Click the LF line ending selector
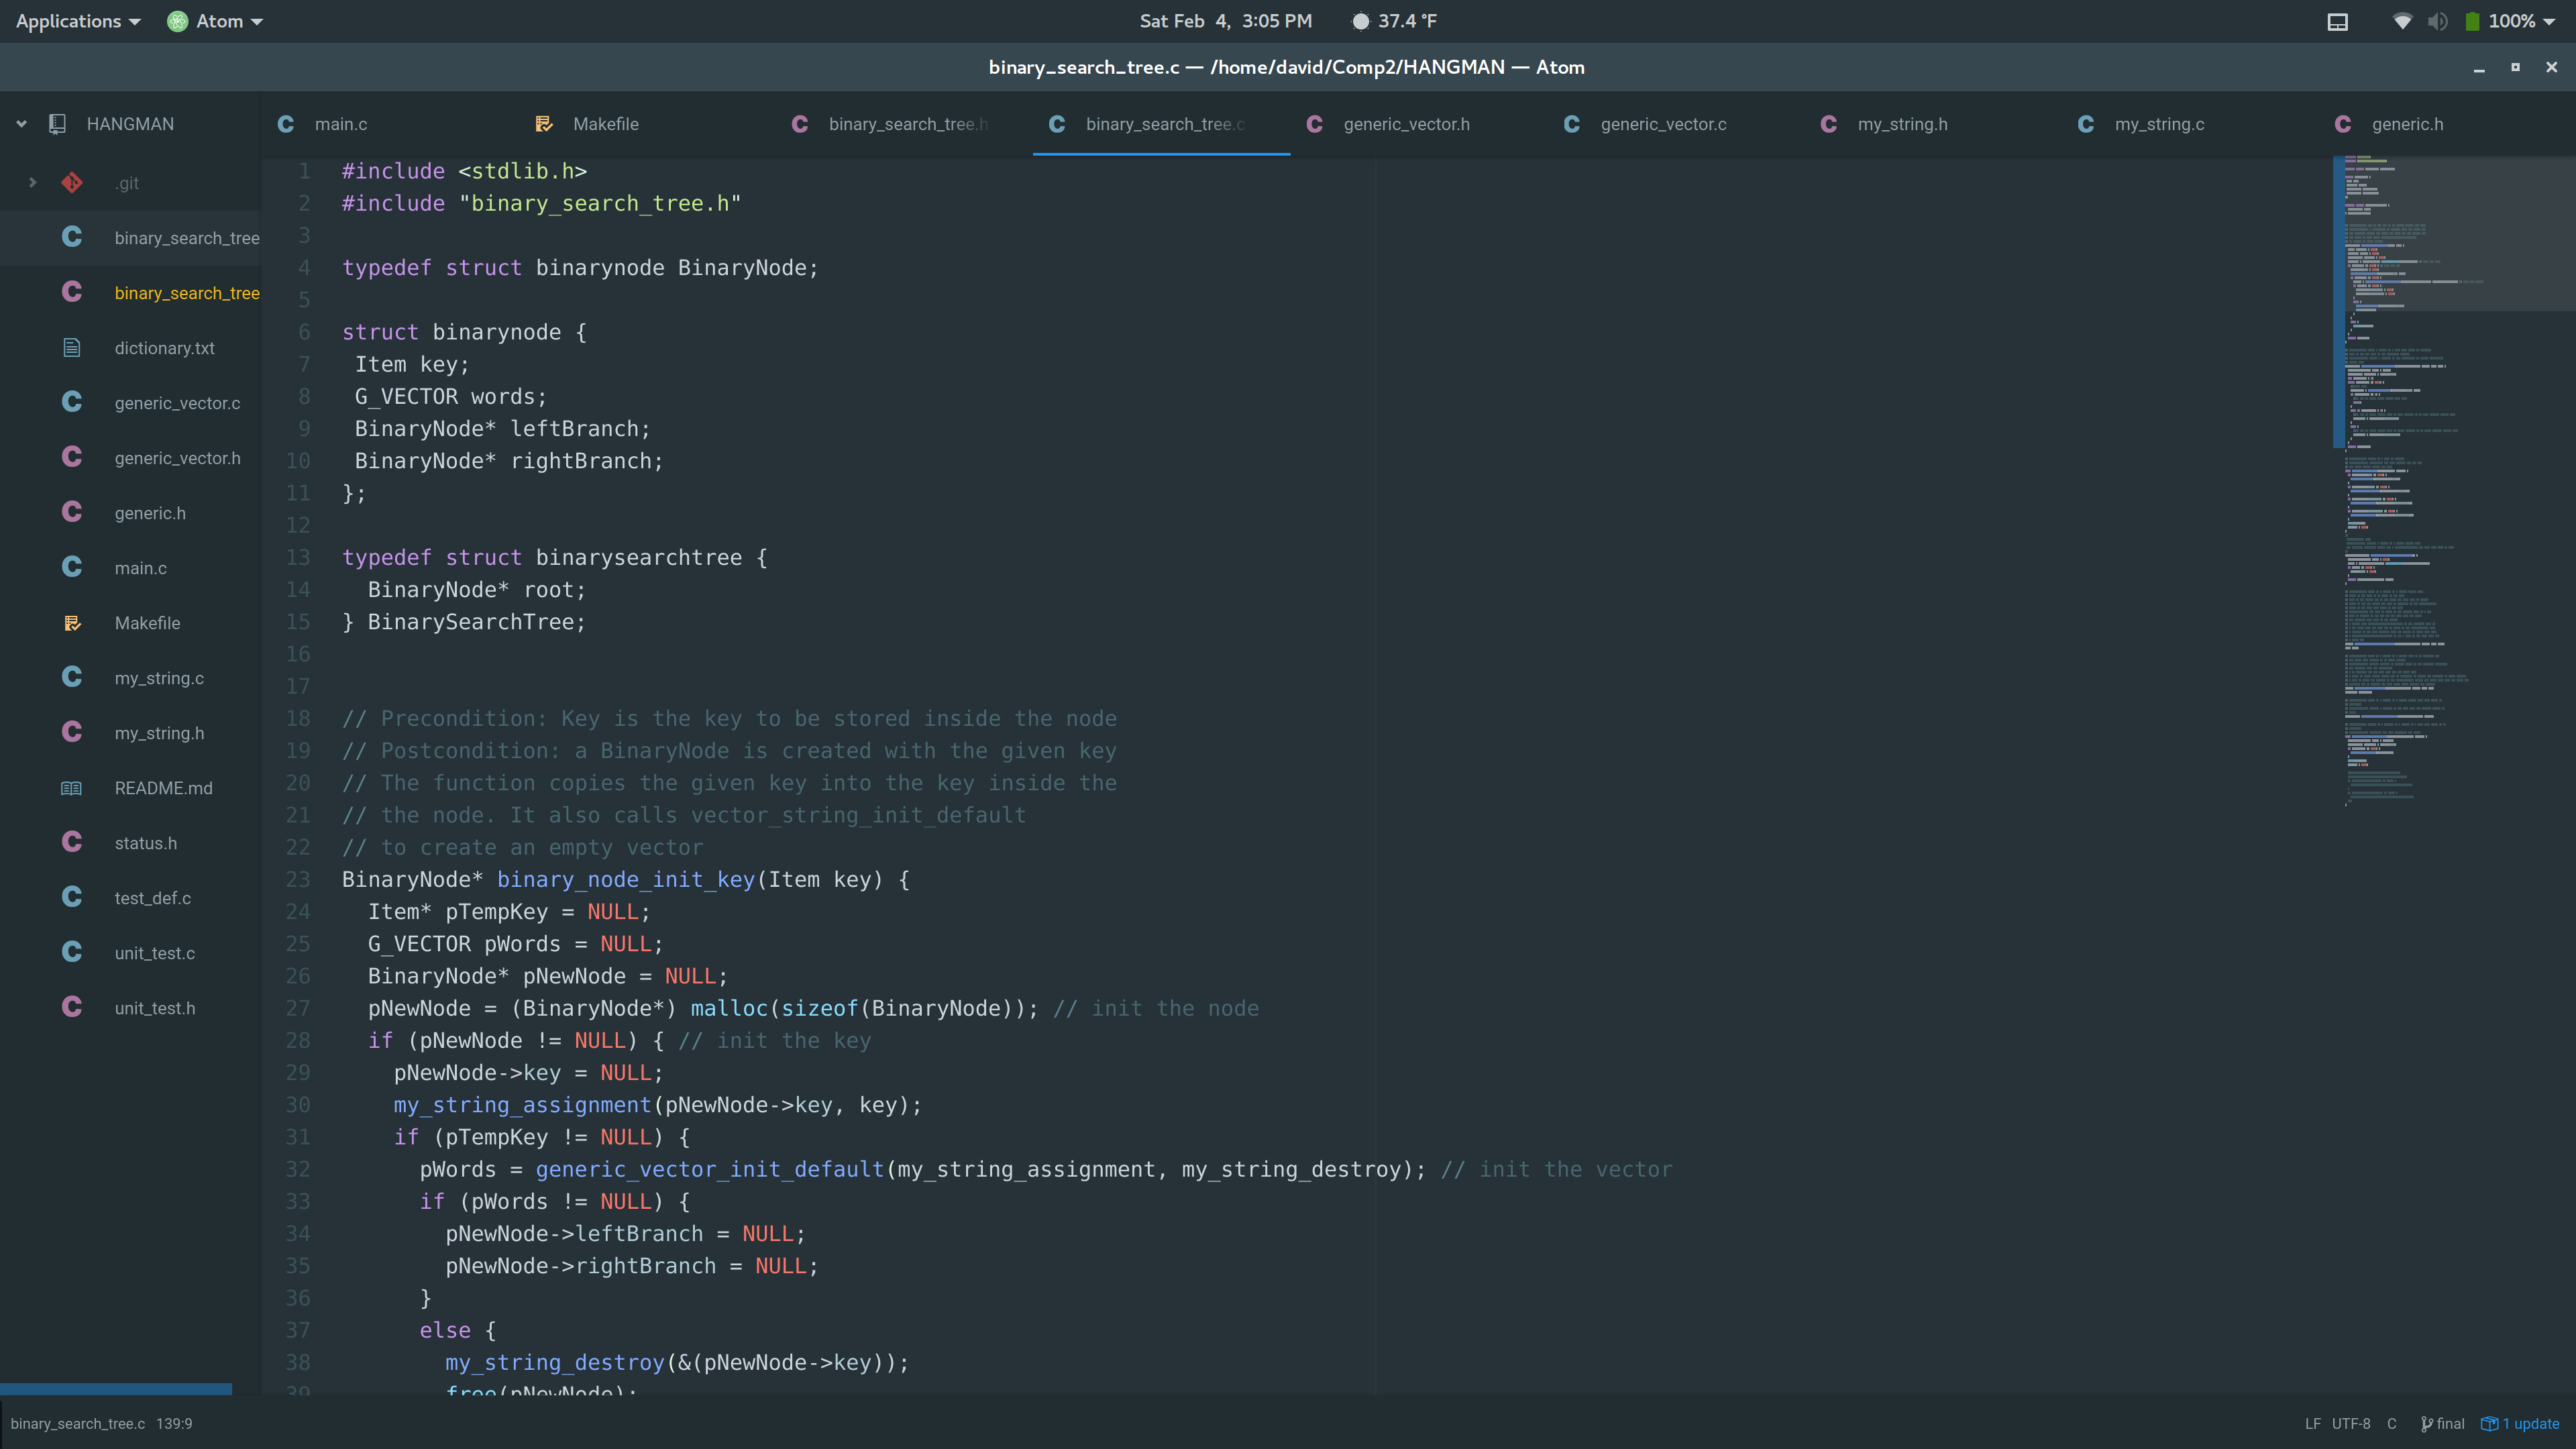2576x1449 pixels. coord(2313,1424)
